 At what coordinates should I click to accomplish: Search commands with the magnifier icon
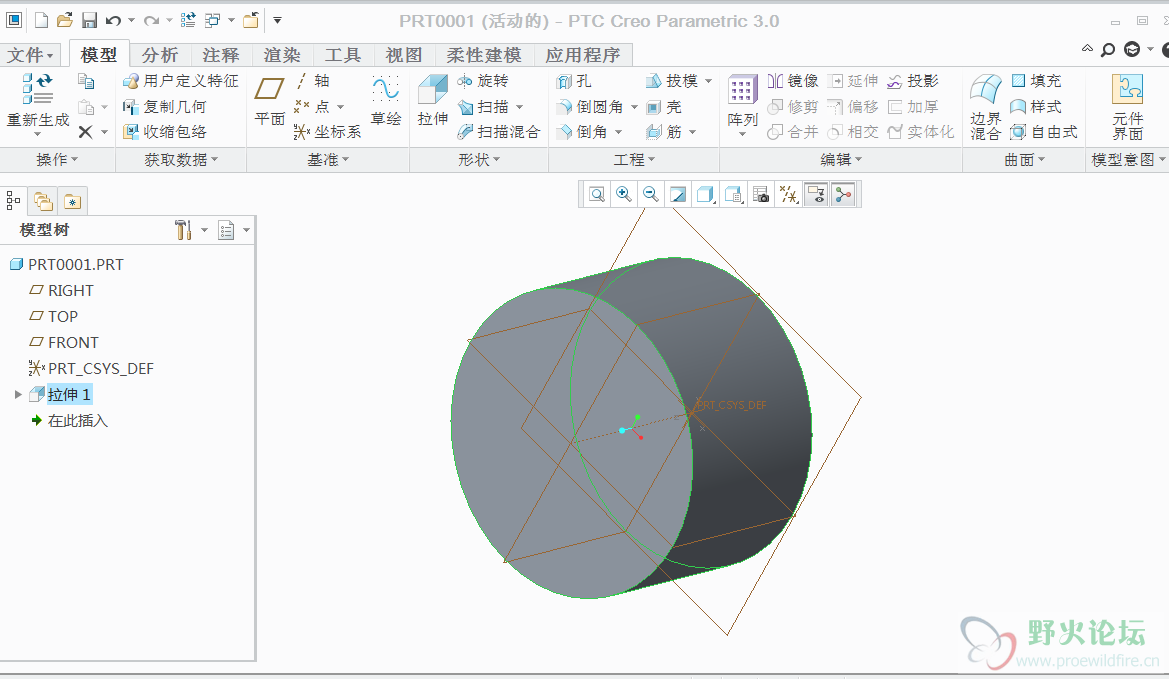[x=1109, y=50]
